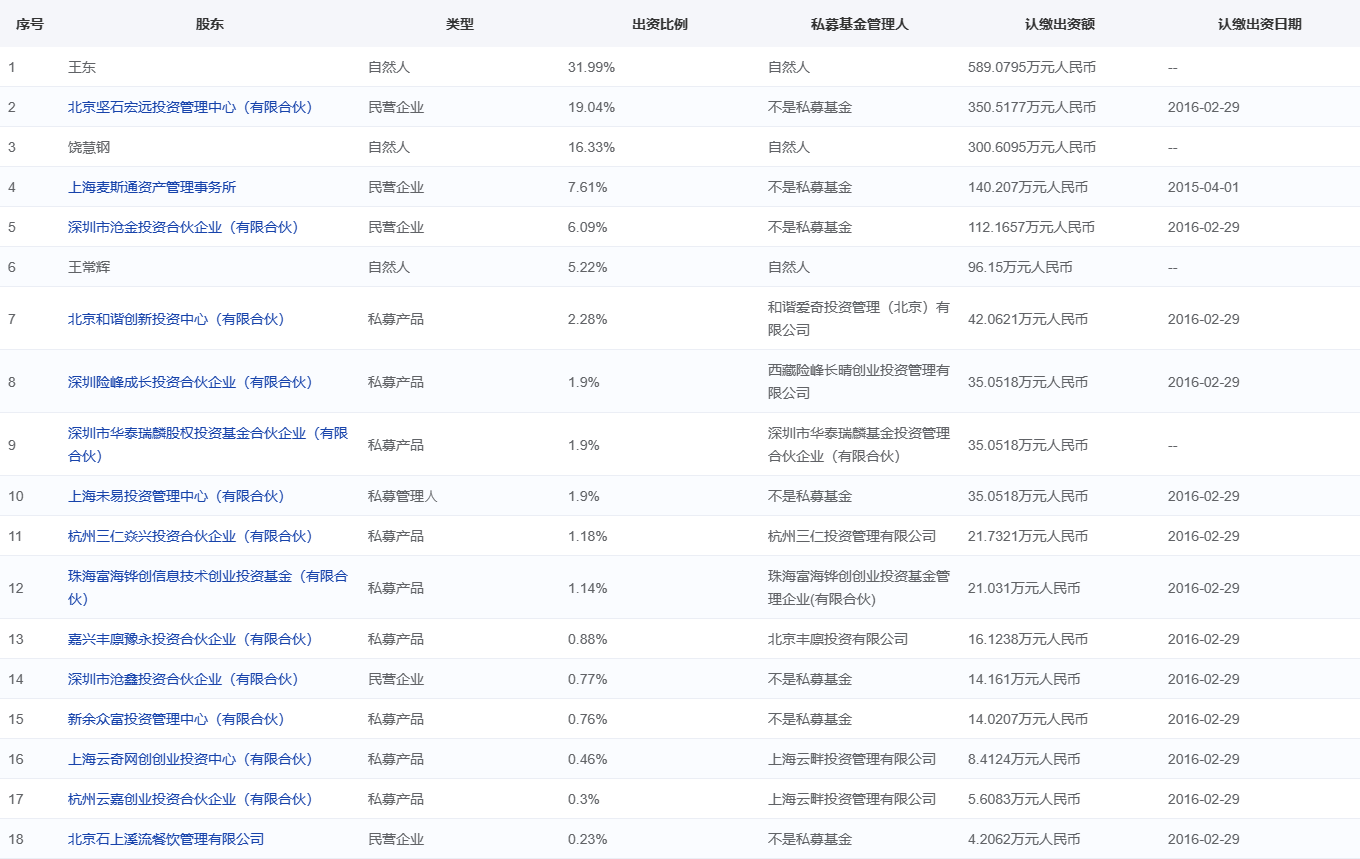Select the 0.3% ownership cell
The height and width of the screenshot is (859, 1360).
[x=584, y=799]
